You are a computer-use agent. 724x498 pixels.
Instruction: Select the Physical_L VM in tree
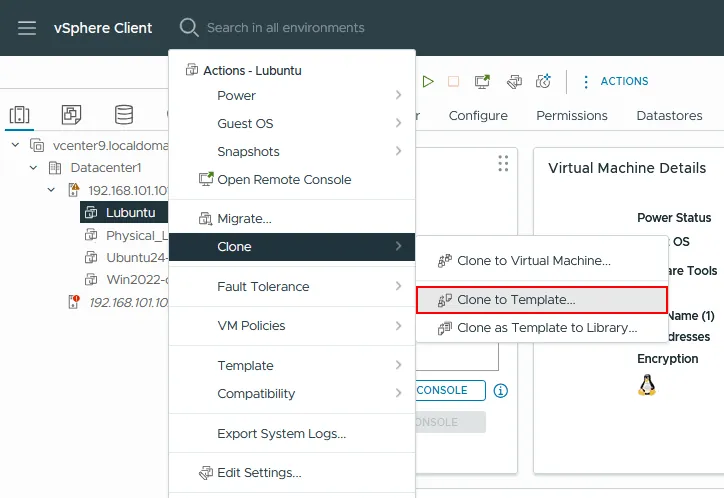click(137, 235)
